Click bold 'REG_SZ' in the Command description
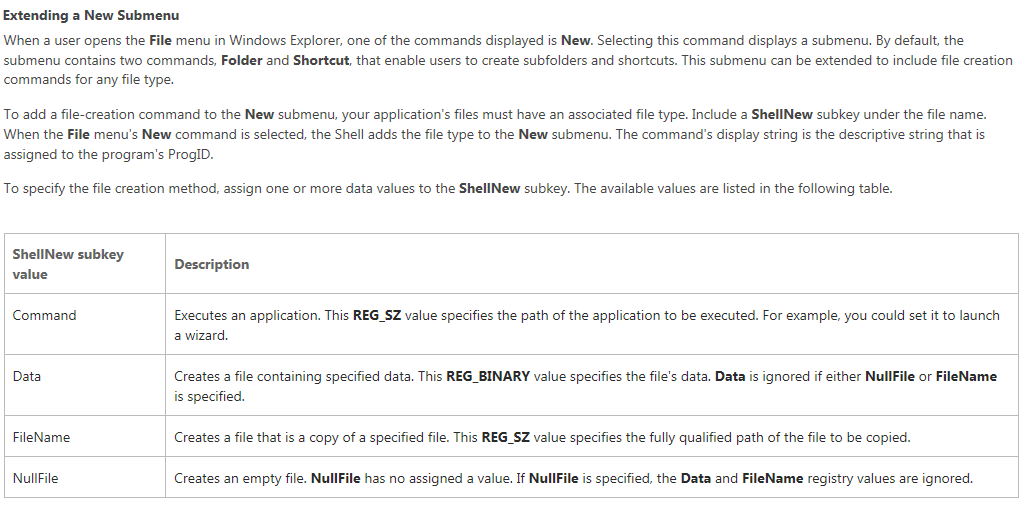This screenshot has width=1026, height=506. point(377,316)
